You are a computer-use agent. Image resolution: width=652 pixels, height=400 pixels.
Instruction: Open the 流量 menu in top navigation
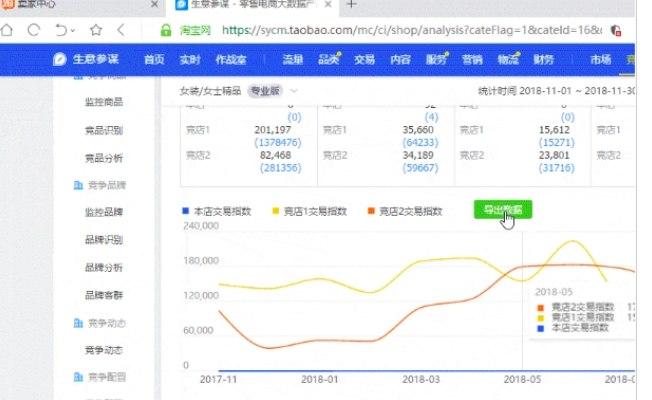tap(292, 59)
